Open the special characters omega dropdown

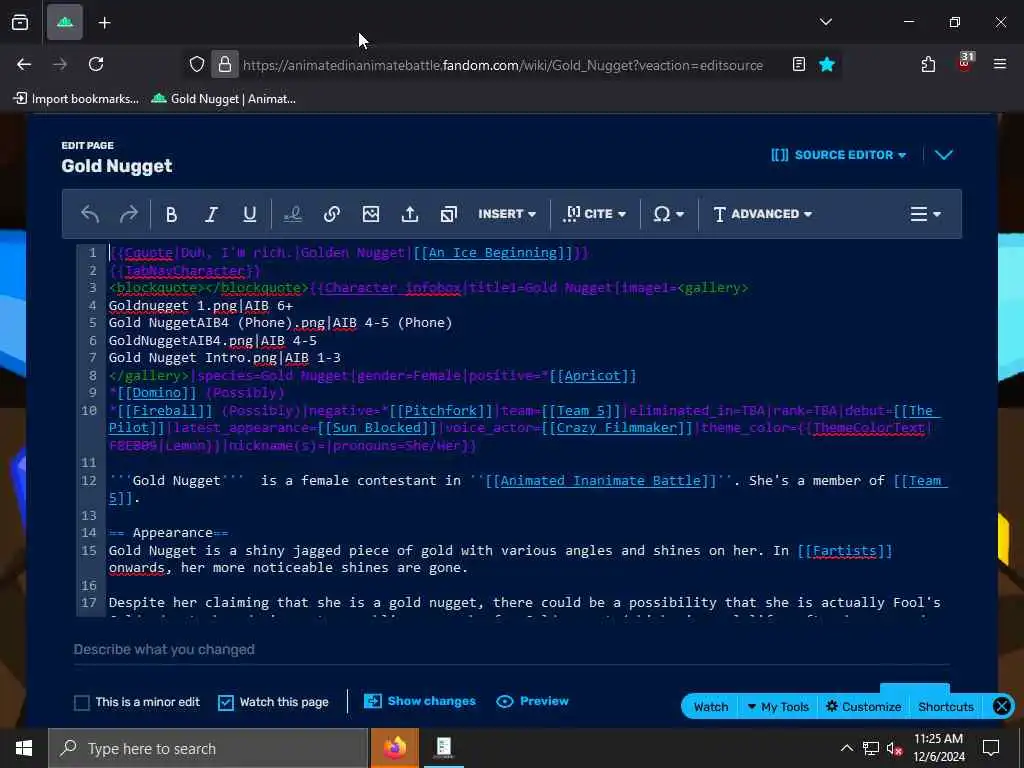click(x=669, y=214)
